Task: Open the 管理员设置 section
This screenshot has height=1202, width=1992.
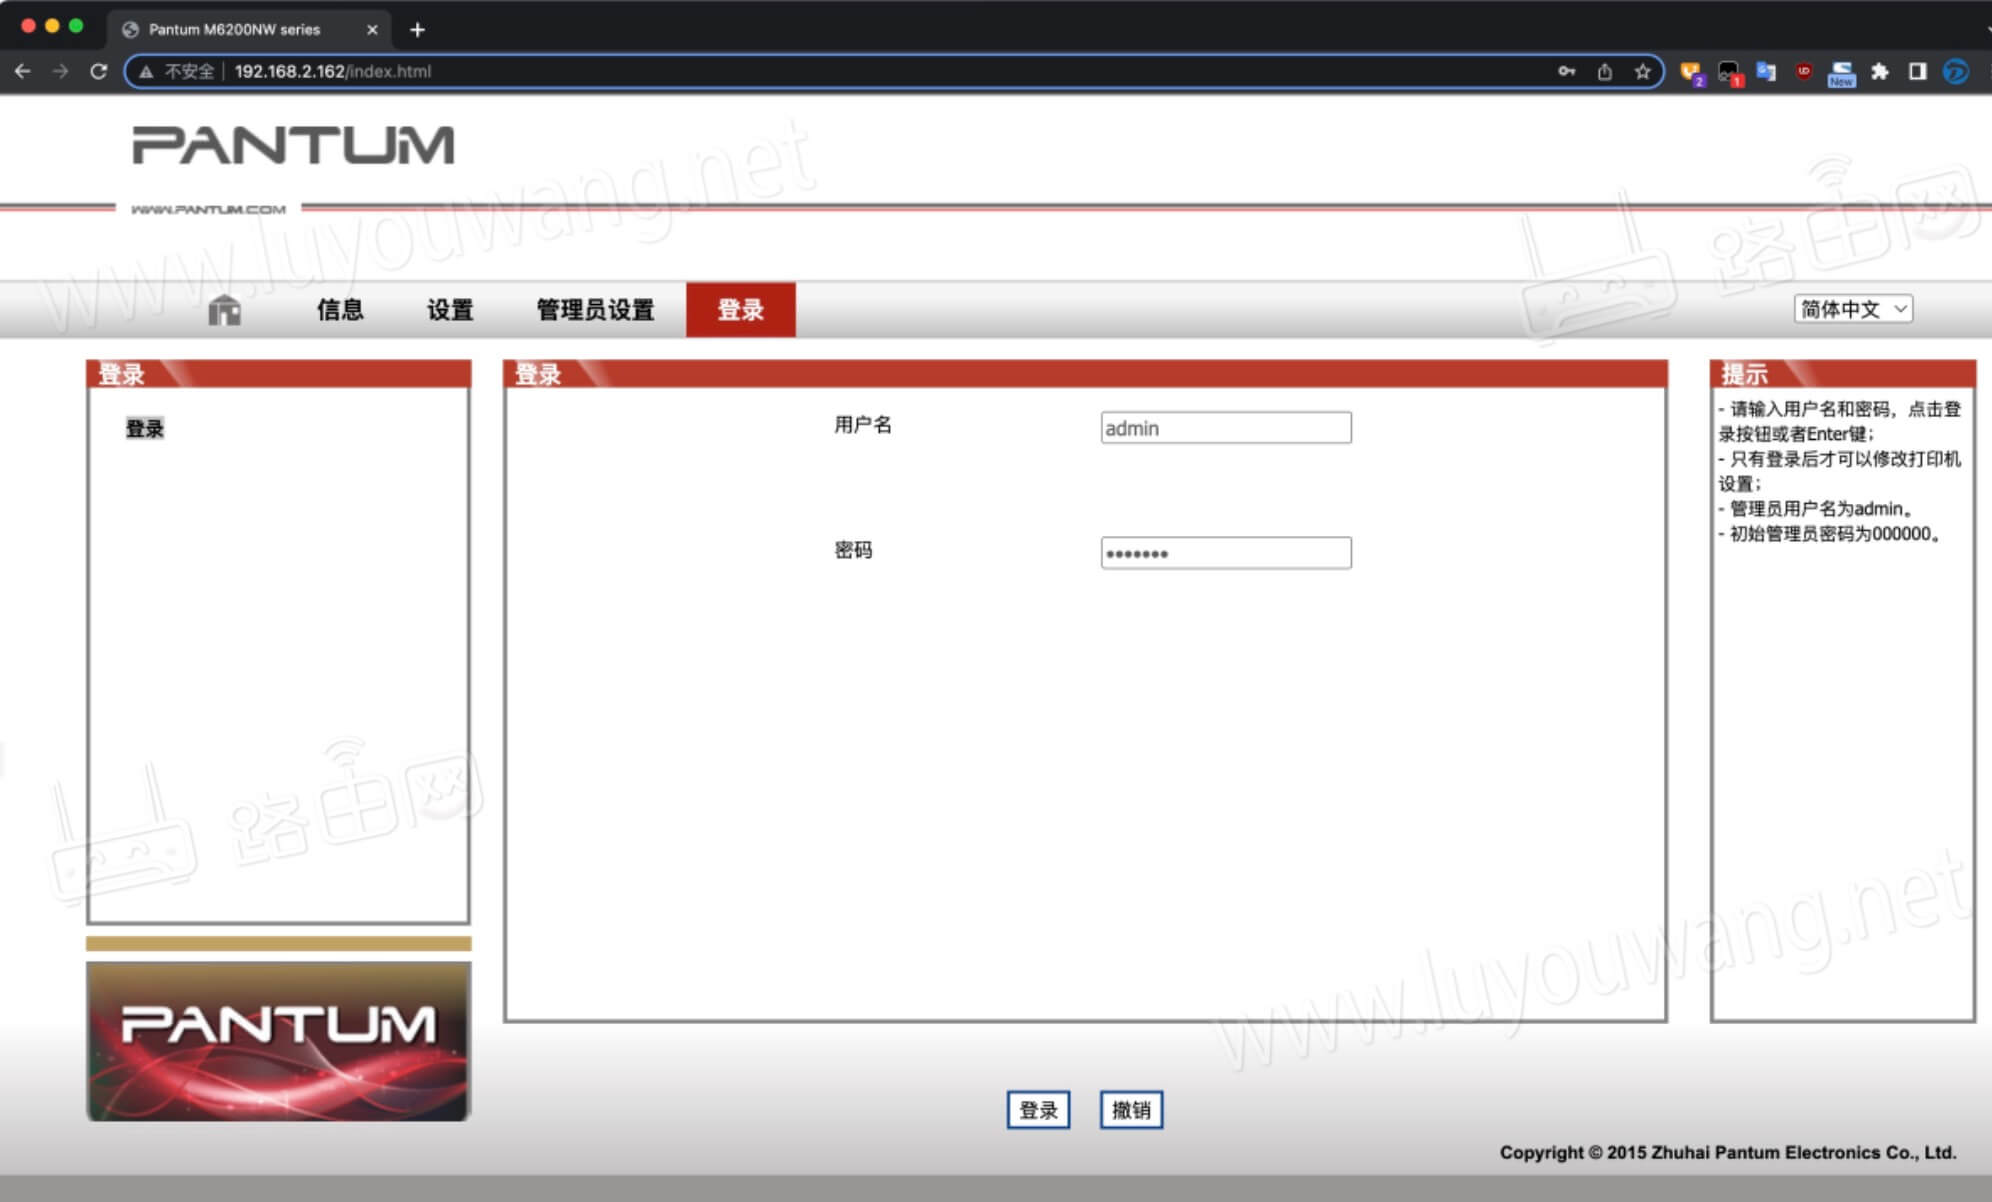Action: pos(594,310)
